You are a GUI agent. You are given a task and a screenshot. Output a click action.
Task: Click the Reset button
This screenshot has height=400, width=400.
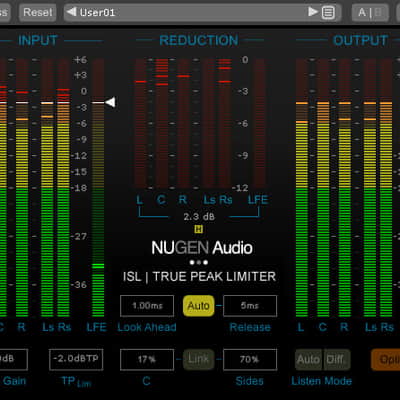click(37, 13)
